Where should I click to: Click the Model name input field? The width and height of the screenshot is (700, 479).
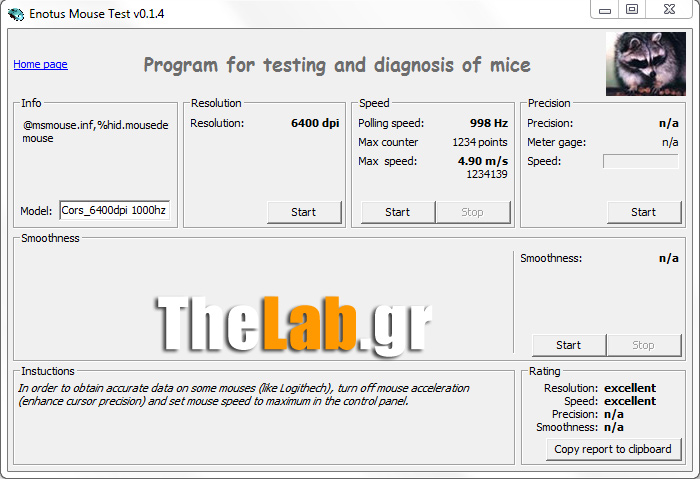pyautogui.click(x=114, y=211)
